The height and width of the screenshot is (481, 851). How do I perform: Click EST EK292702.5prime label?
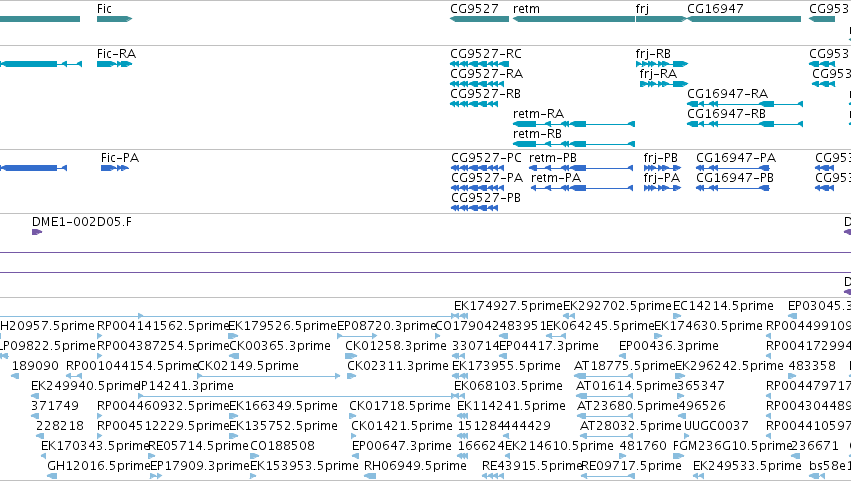[x=618, y=306]
